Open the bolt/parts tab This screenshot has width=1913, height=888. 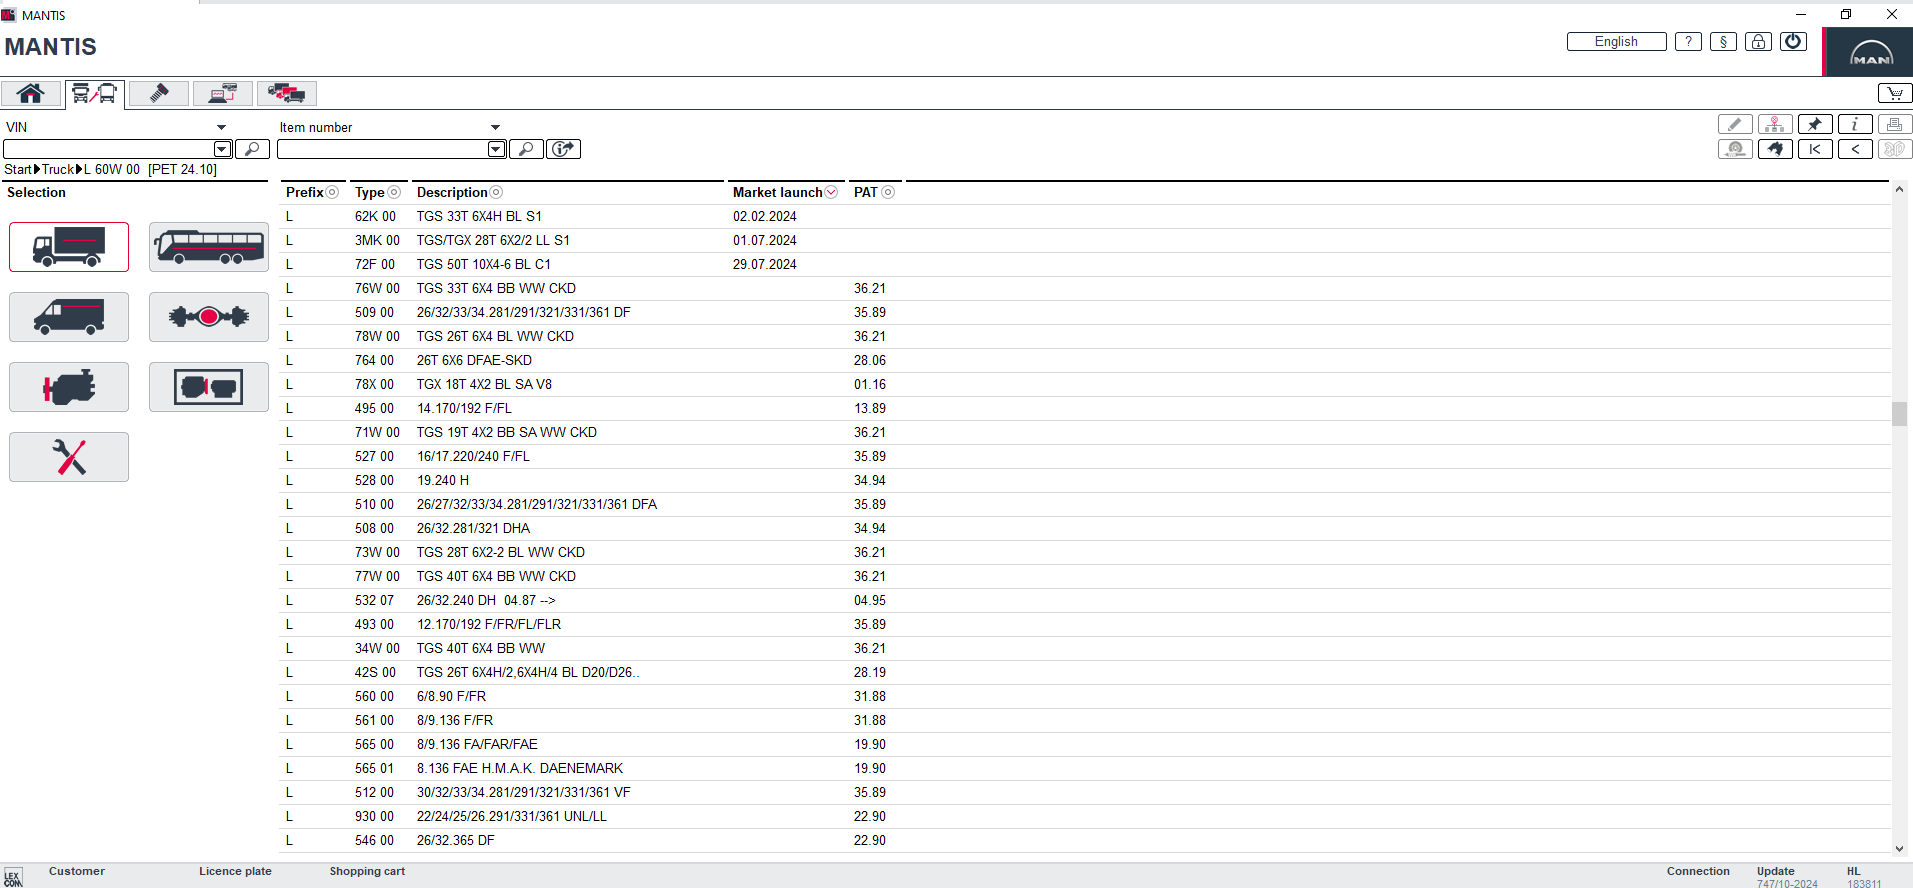tap(159, 94)
